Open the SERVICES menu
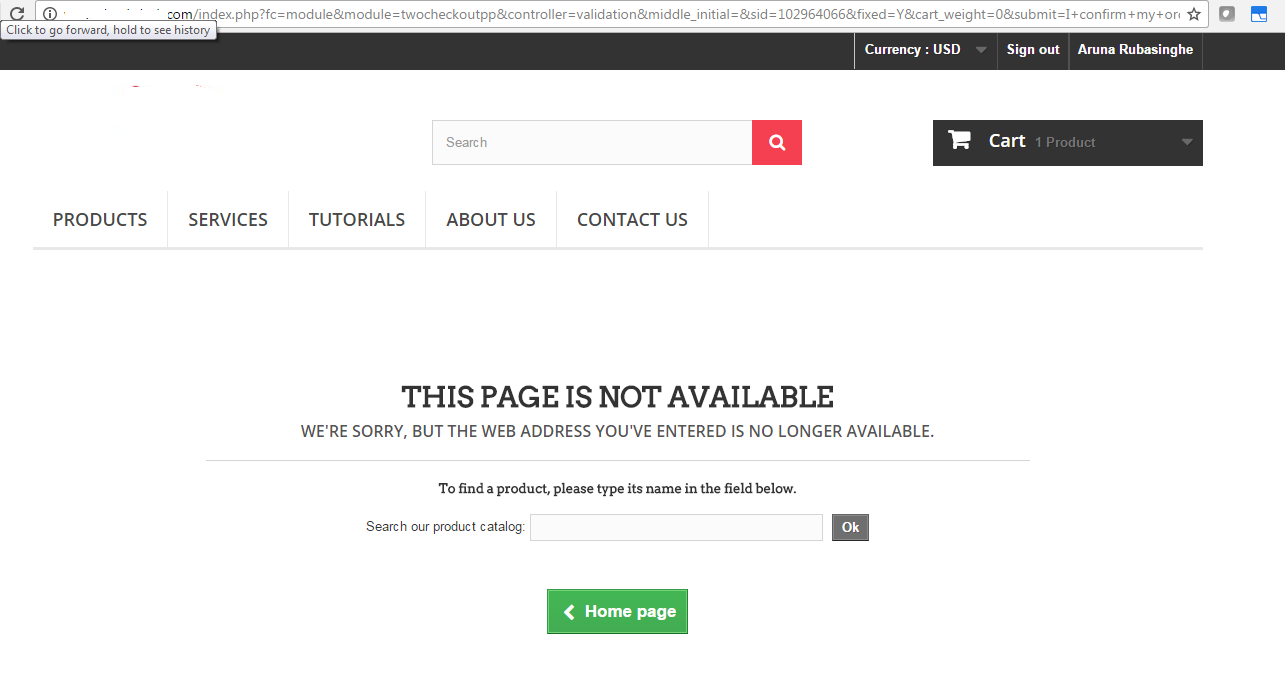The width and height of the screenshot is (1285, 691). (228, 219)
